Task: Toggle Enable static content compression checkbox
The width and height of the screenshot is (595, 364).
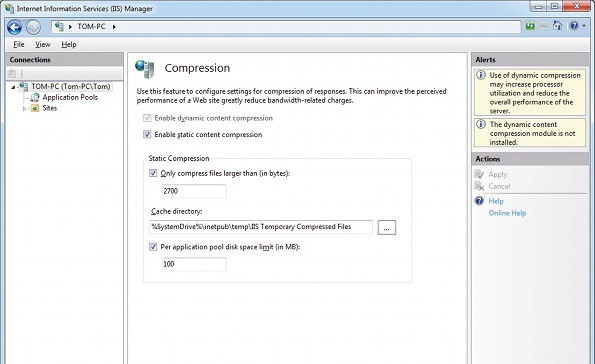Action: pos(147,134)
